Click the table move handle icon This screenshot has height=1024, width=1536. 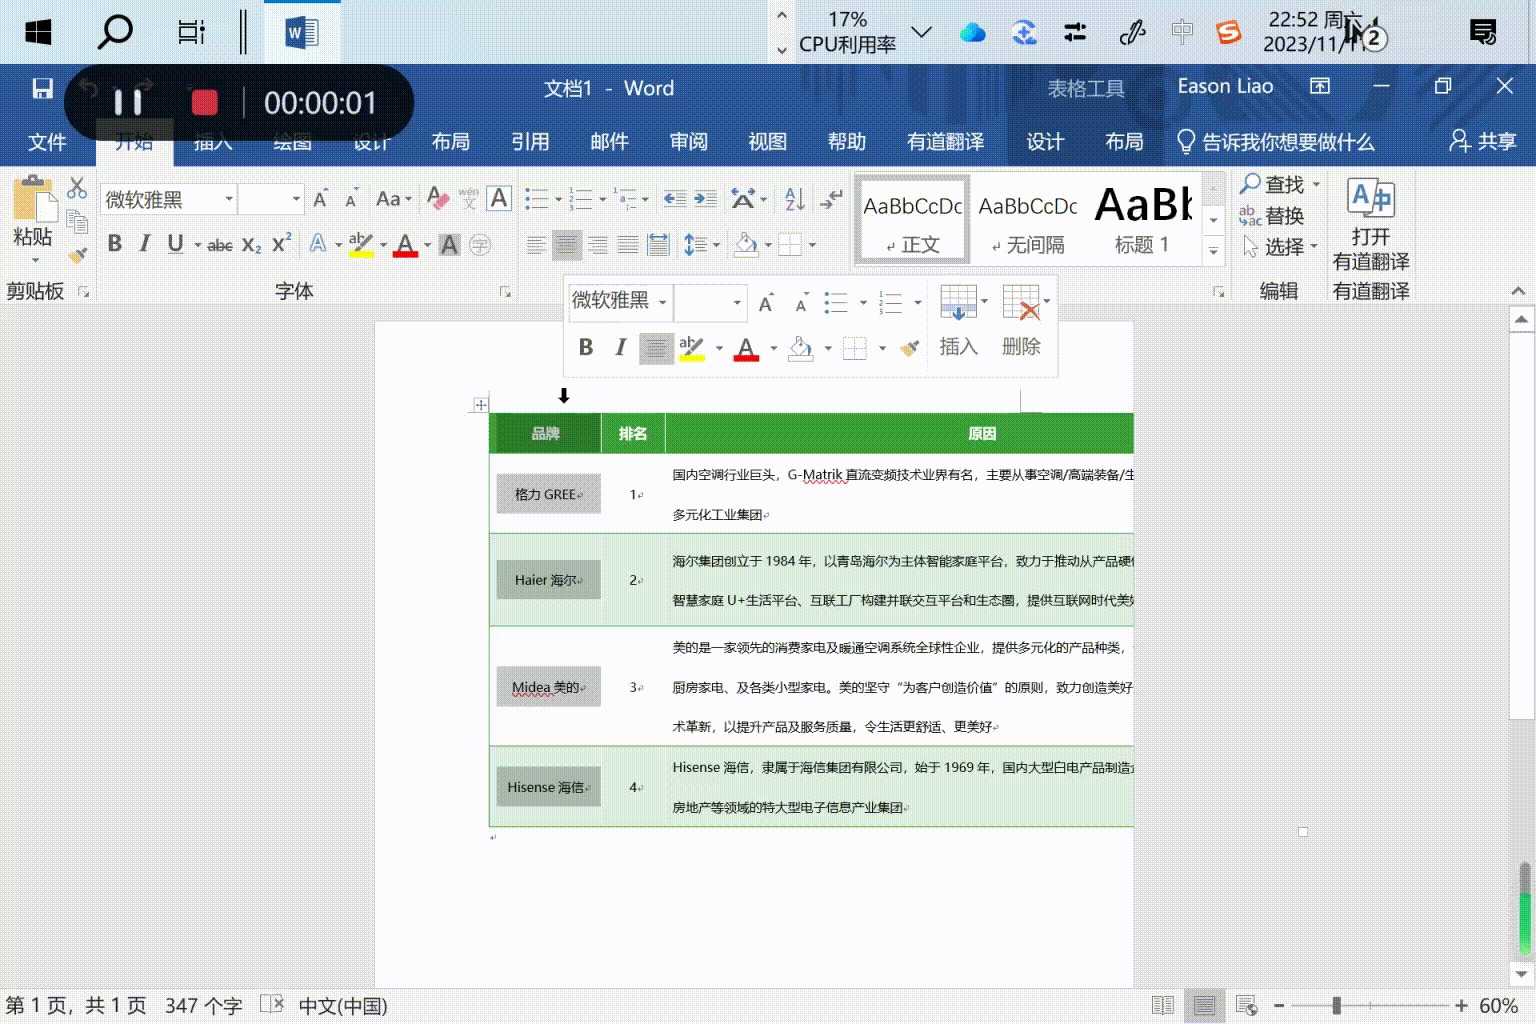click(481, 405)
